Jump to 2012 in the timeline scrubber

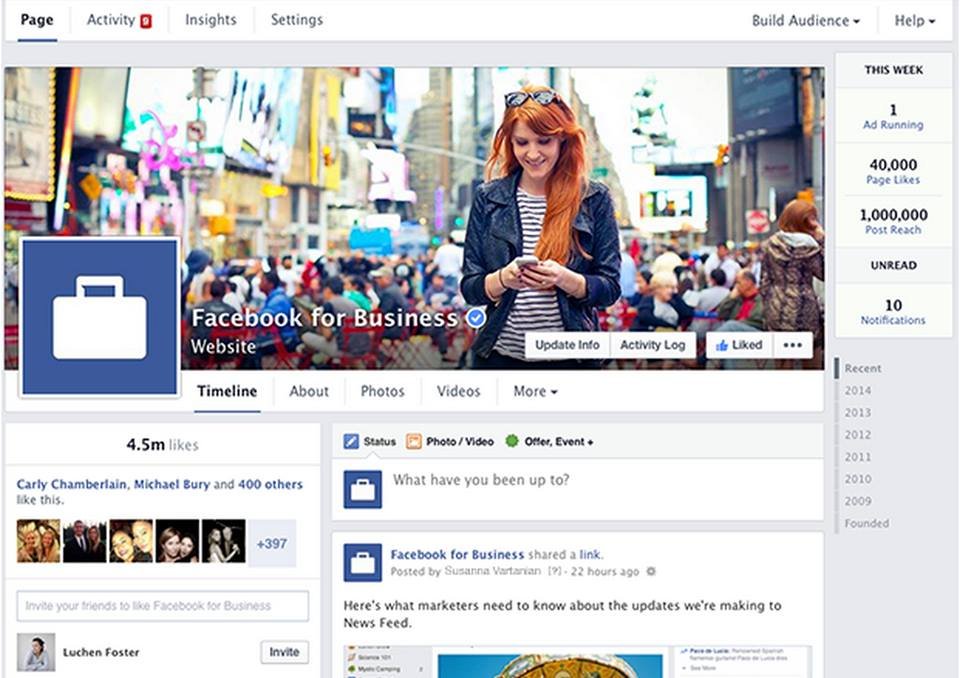click(858, 435)
